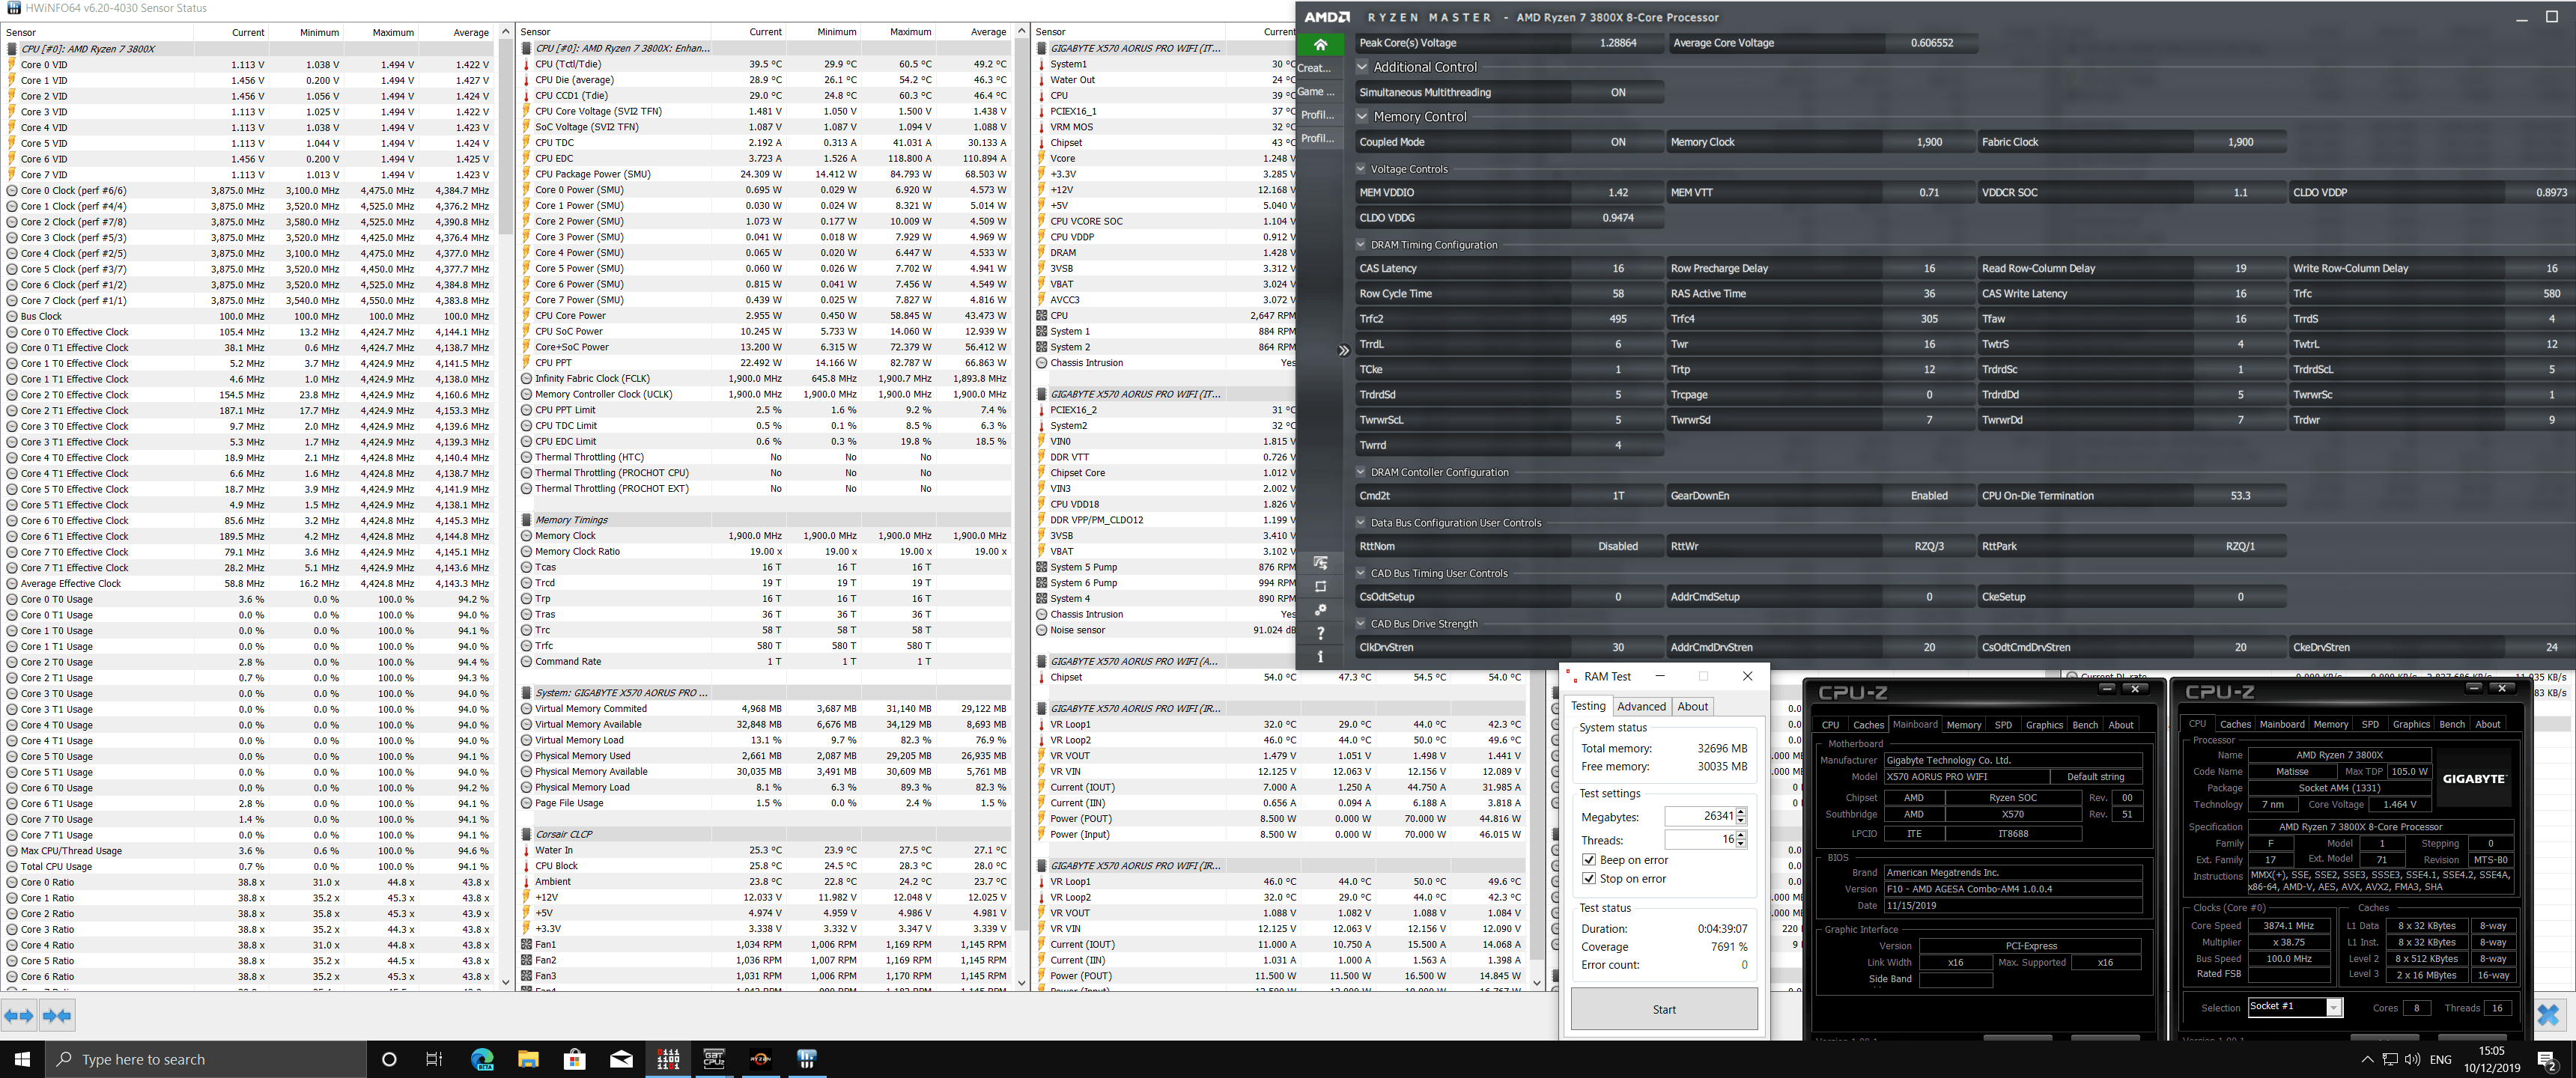Toggle the Stop on error checkbox
The height and width of the screenshot is (1078, 2576).
tap(1589, 879)
